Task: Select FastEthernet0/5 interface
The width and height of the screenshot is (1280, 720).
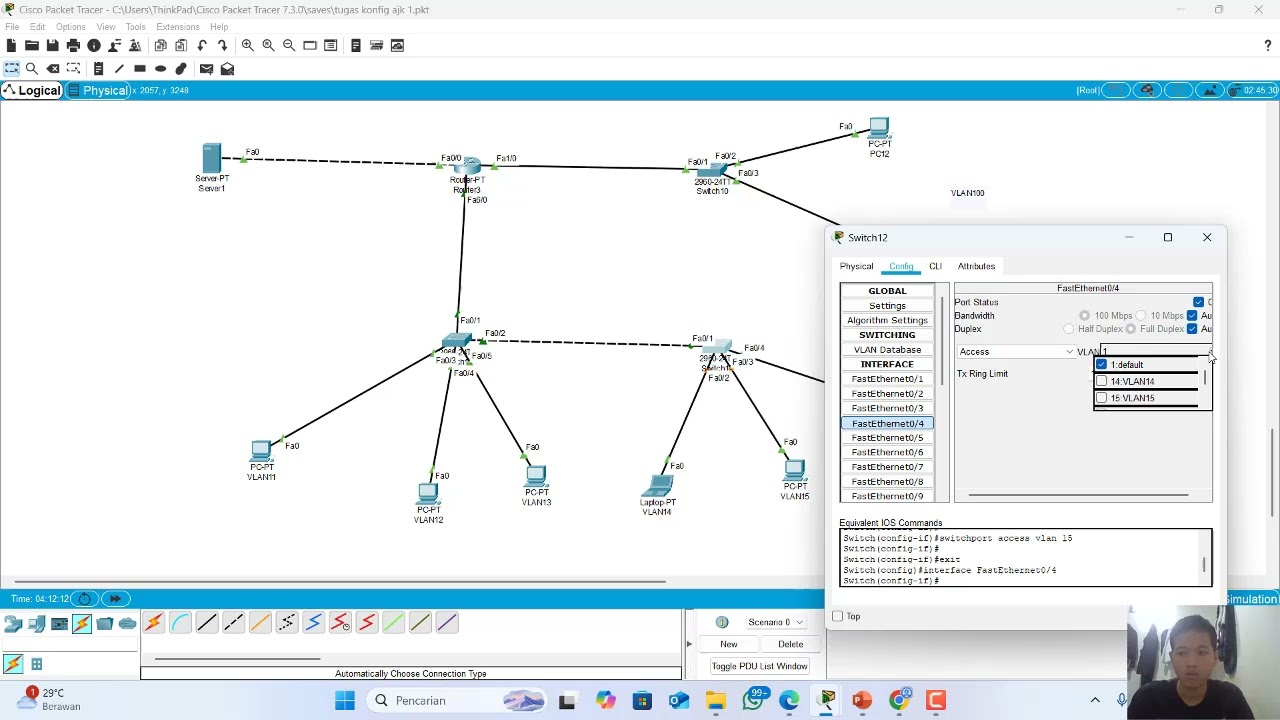Action: [887, 438]
